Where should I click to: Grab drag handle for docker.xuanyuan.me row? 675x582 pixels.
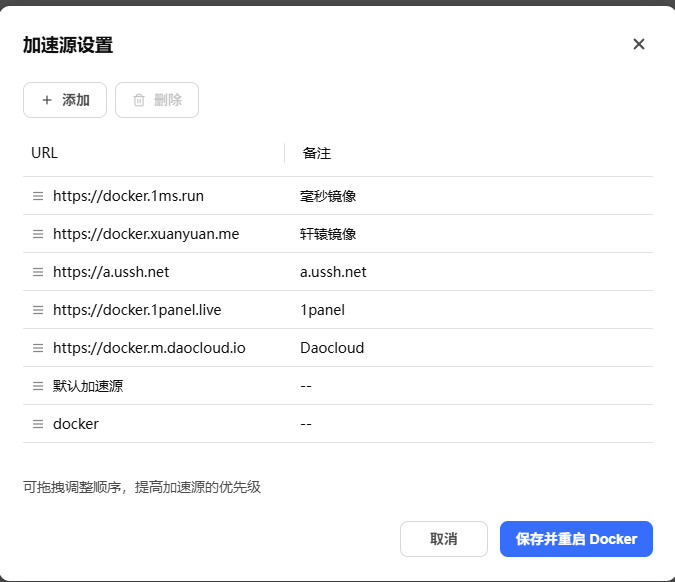pos(38,234)
